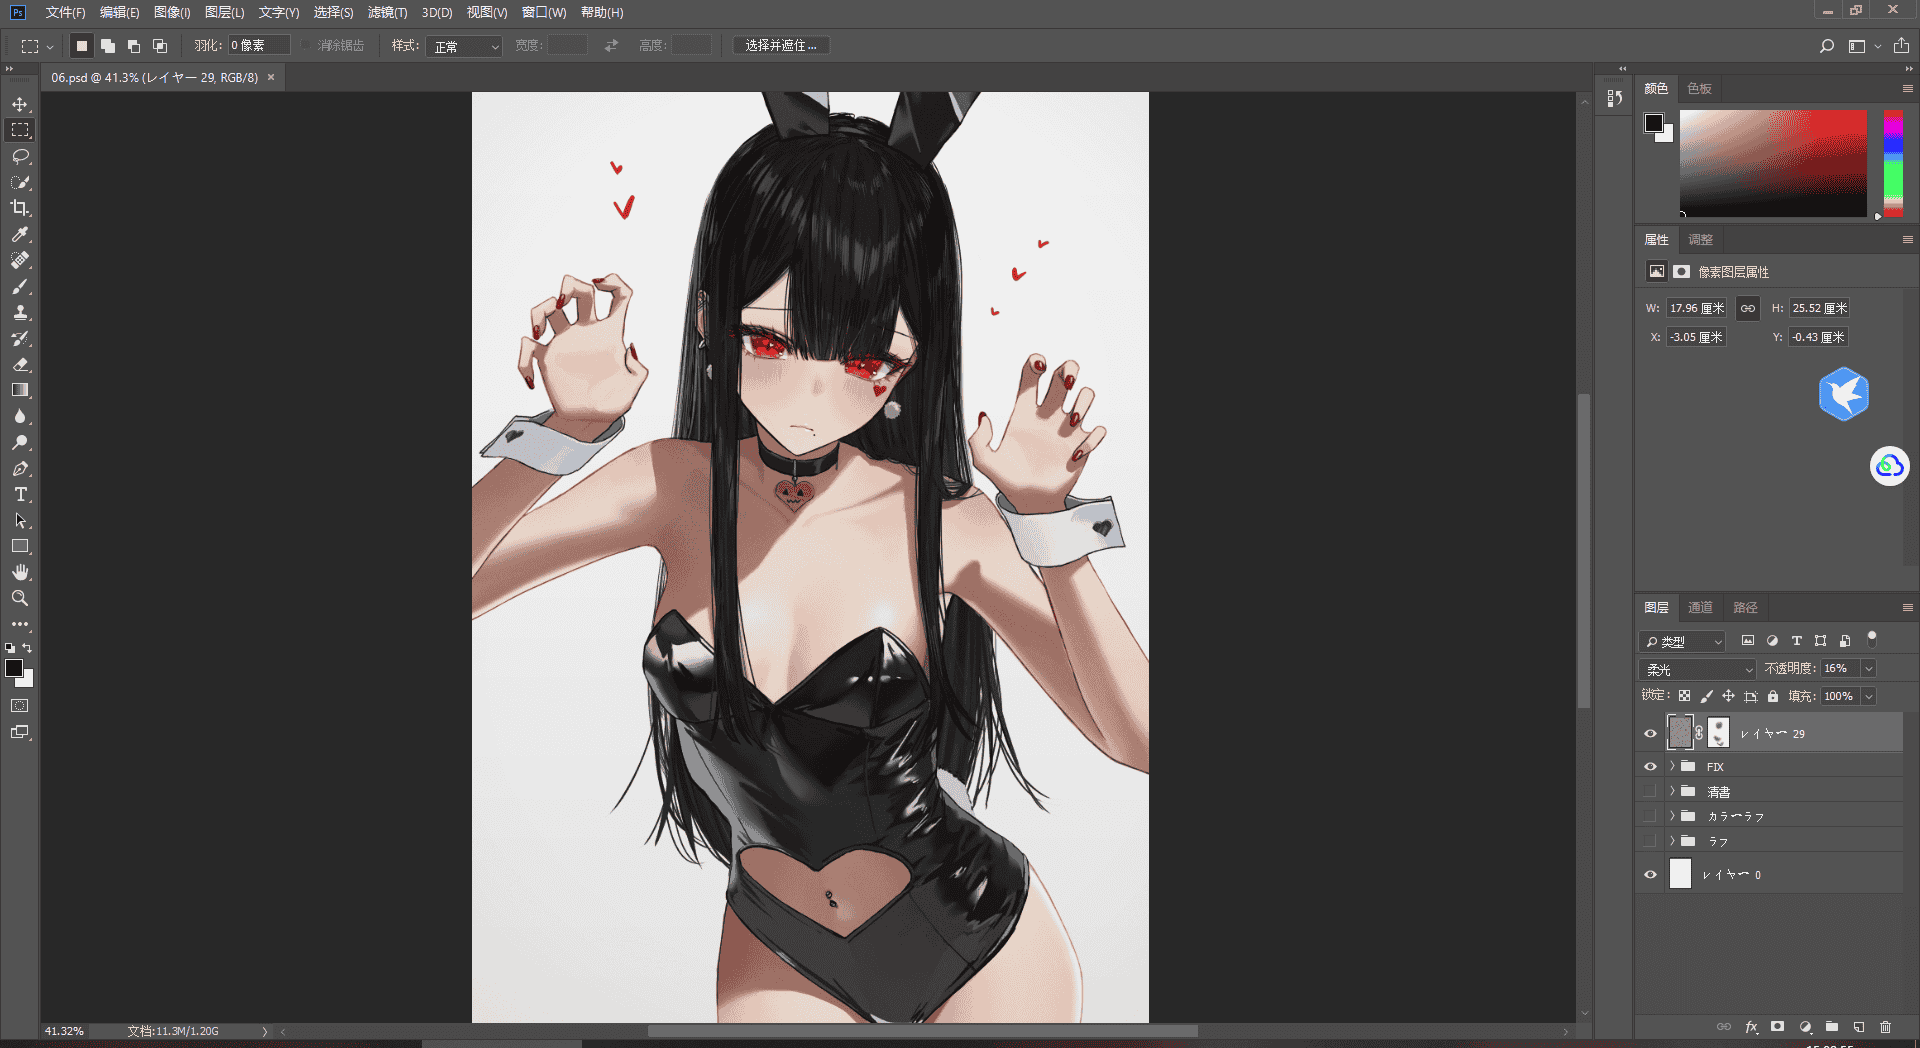The image size is (1920, 1048).
Task: Open the layer style fx icon
Action: tap(1751, 1027)
